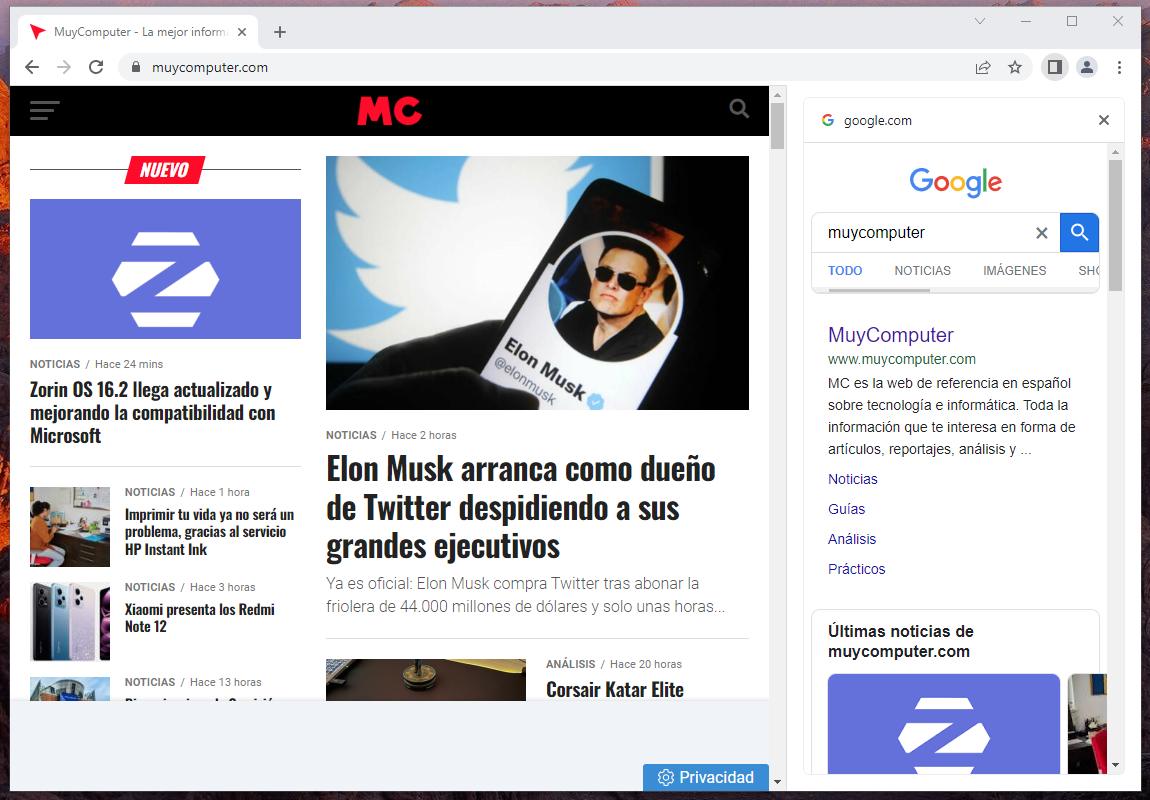Switch to the Noticias search tab

[922, 270]
